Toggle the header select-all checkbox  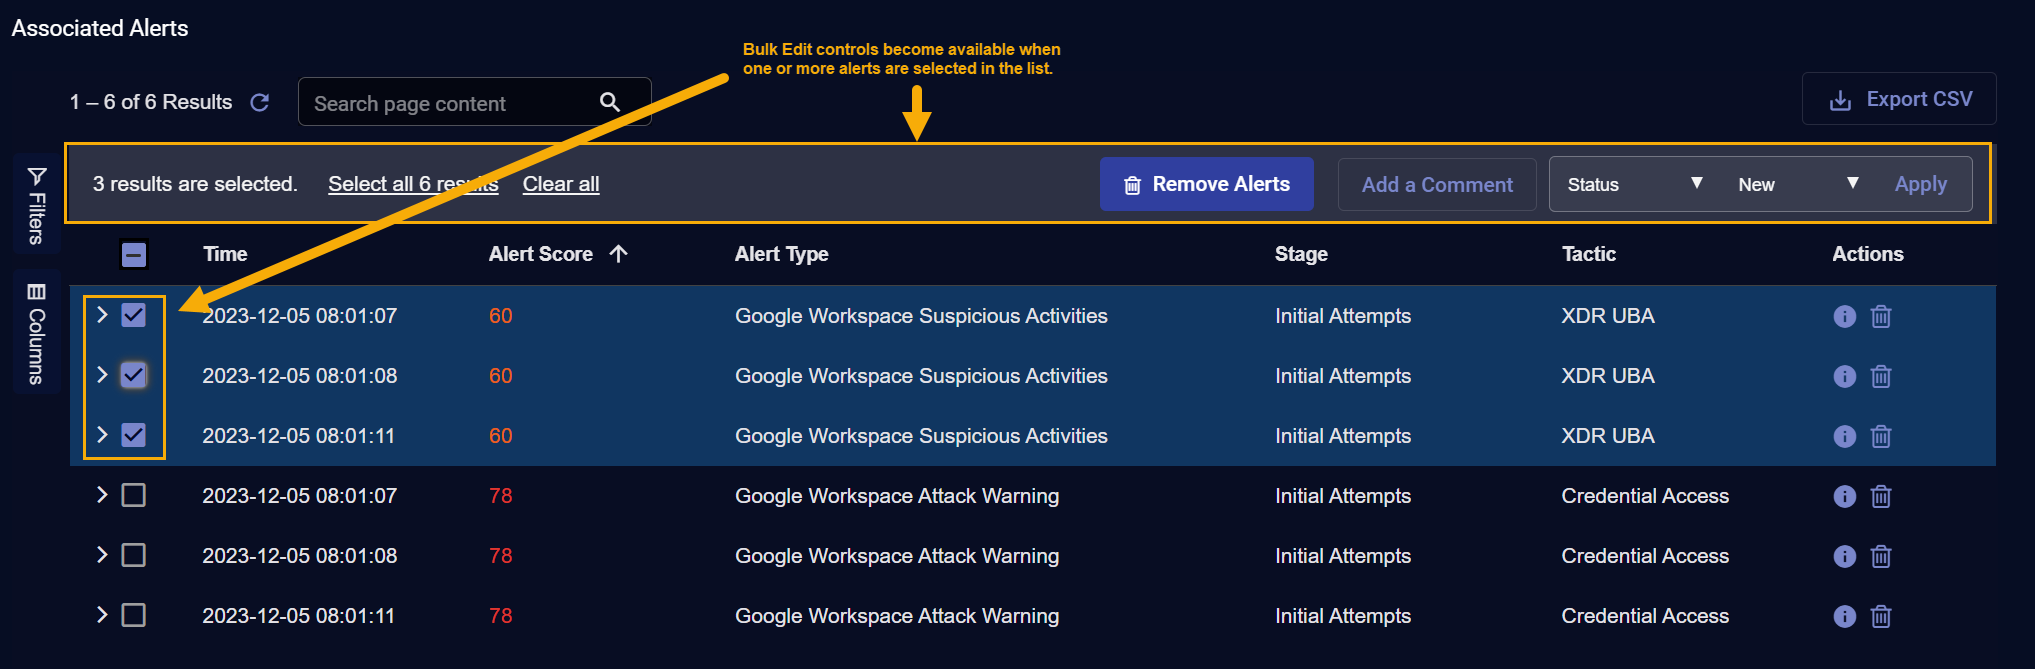click(x=133, y=255)
